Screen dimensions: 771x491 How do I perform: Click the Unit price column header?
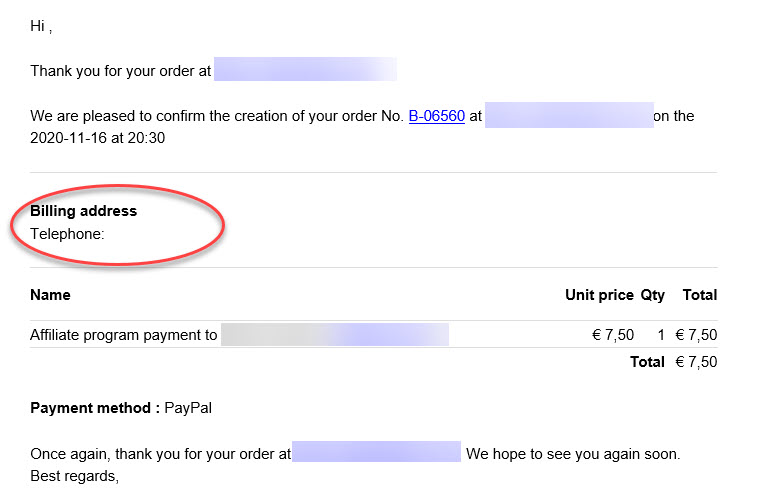(x=599, y=295)
